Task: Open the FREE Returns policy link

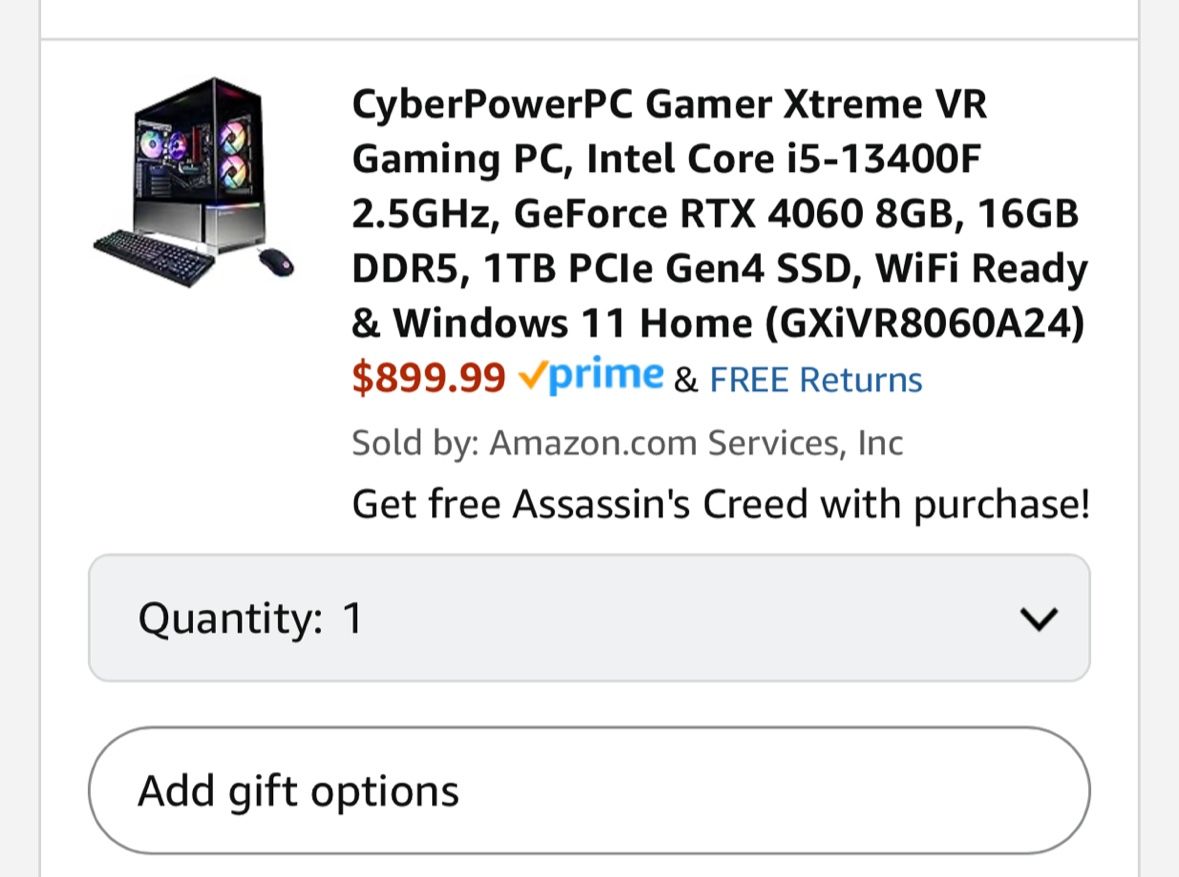Action: pos(814,379)
